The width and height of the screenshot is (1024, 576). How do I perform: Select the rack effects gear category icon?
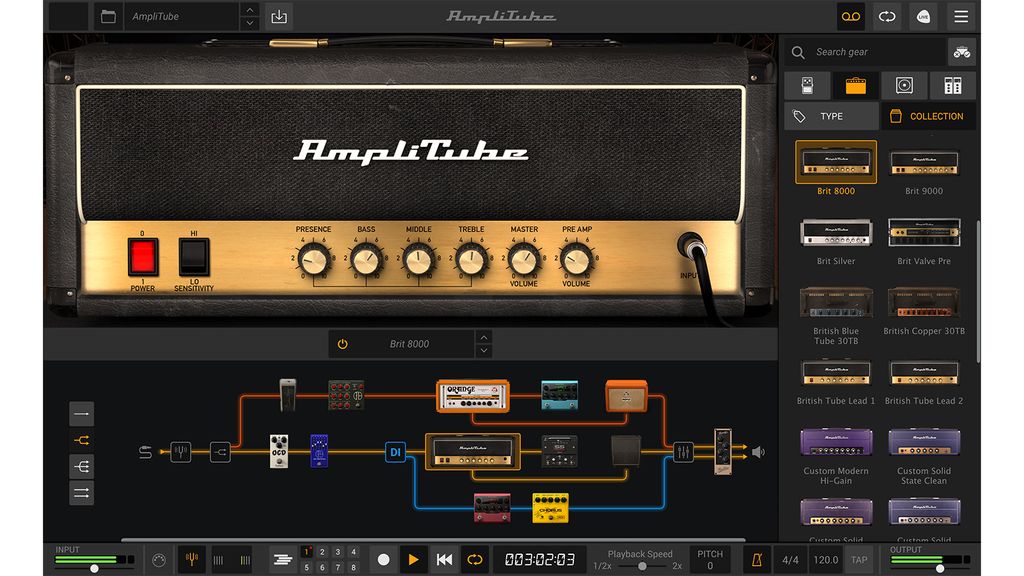[x=952, y=85]
